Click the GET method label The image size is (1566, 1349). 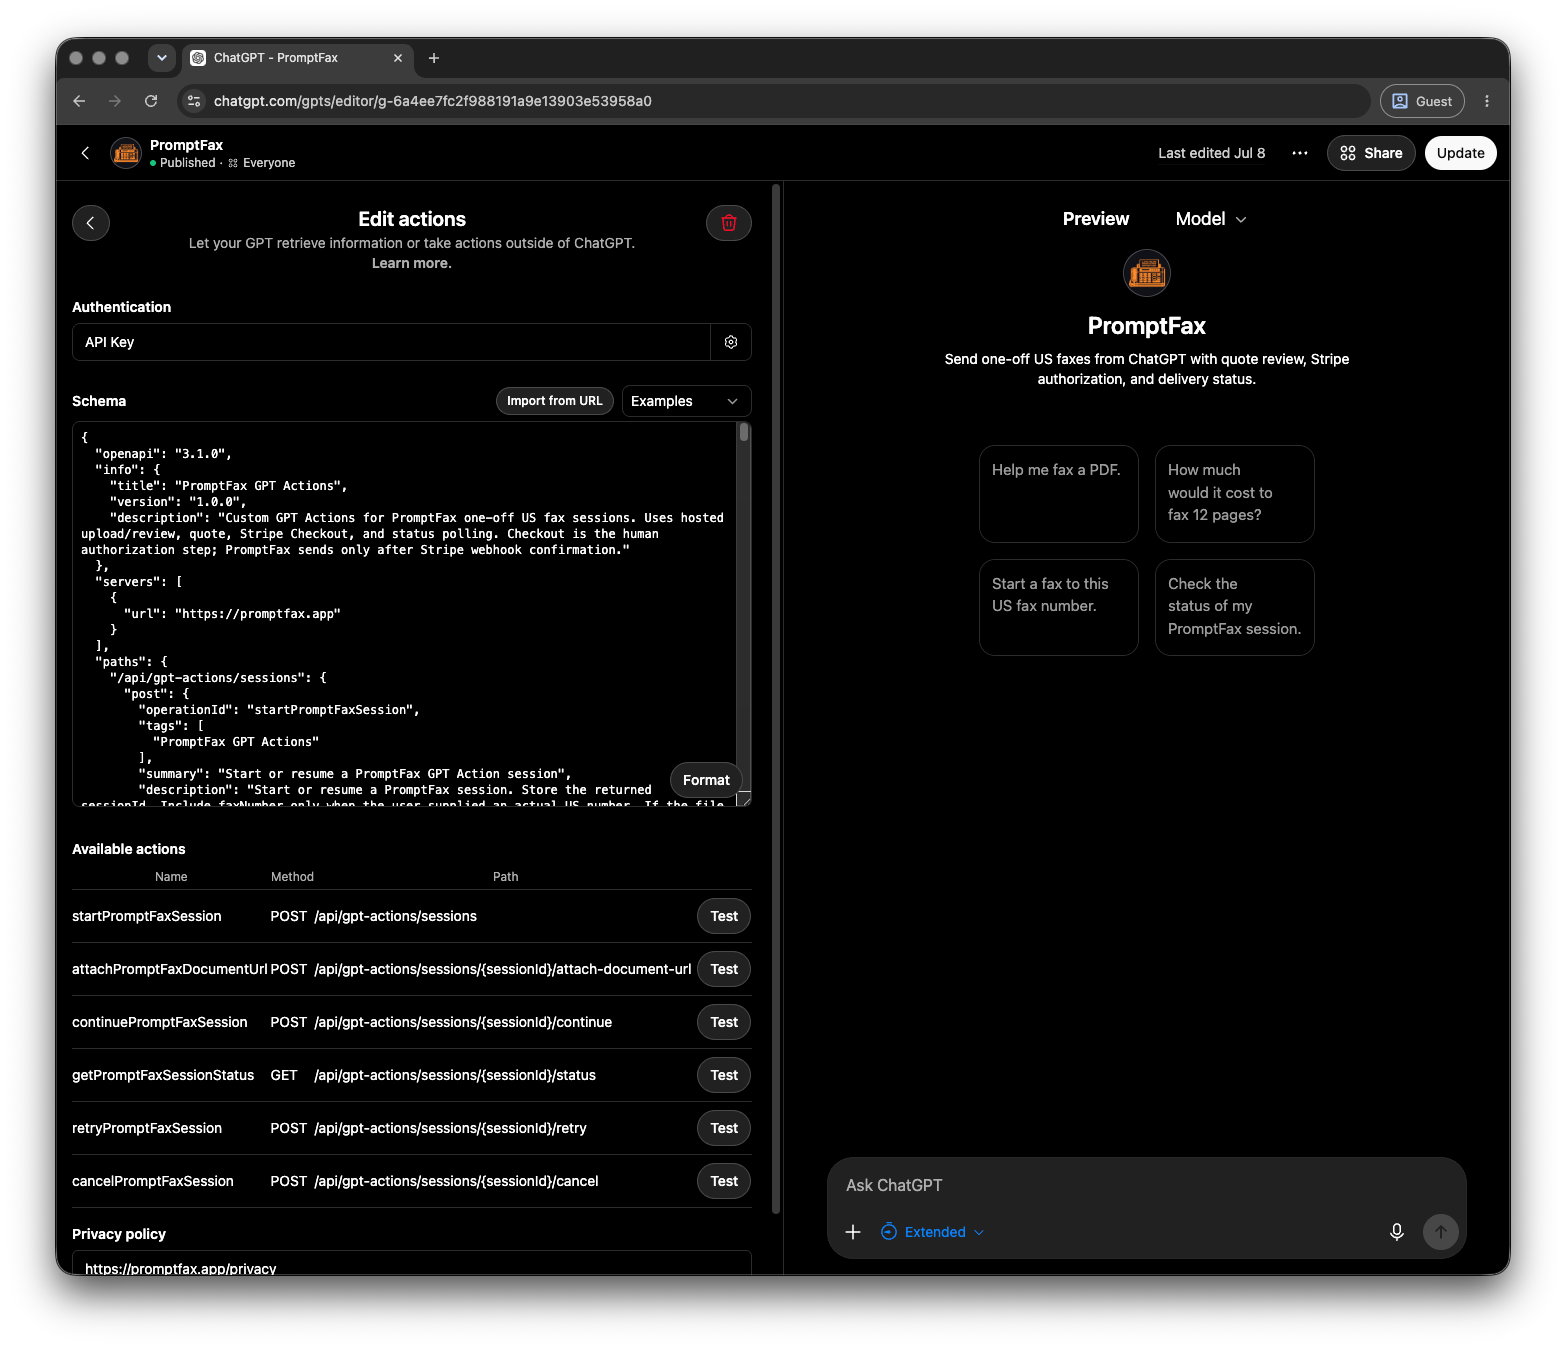[284, 1075]
